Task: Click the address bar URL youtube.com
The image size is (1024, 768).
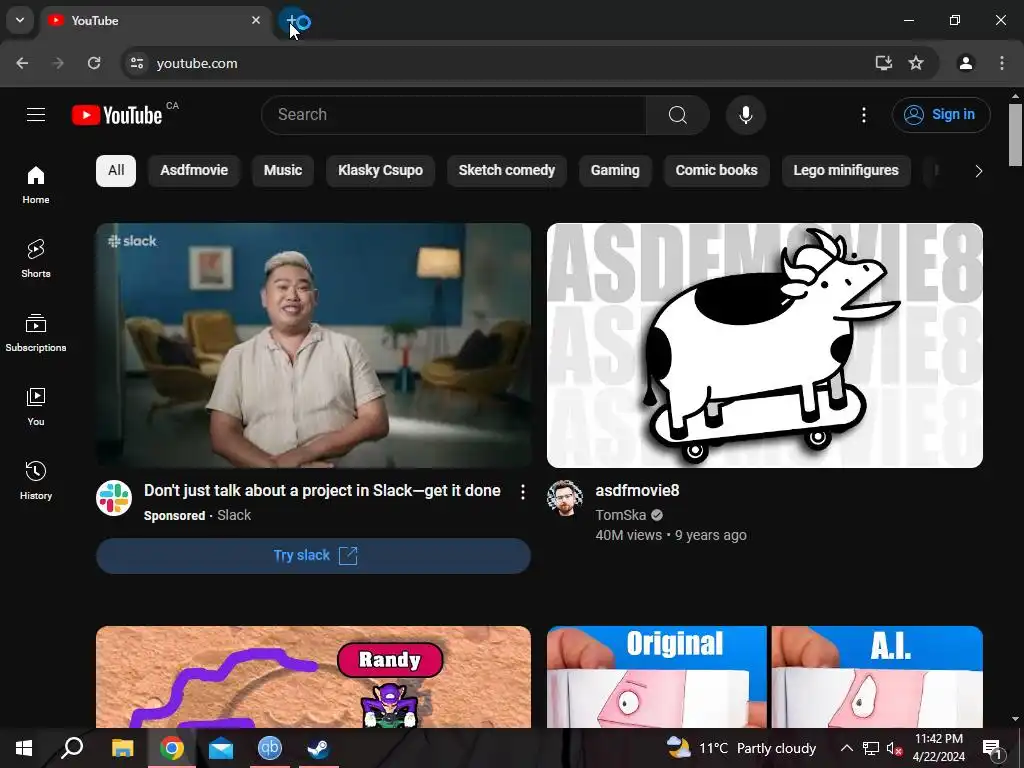Action: 197,63
